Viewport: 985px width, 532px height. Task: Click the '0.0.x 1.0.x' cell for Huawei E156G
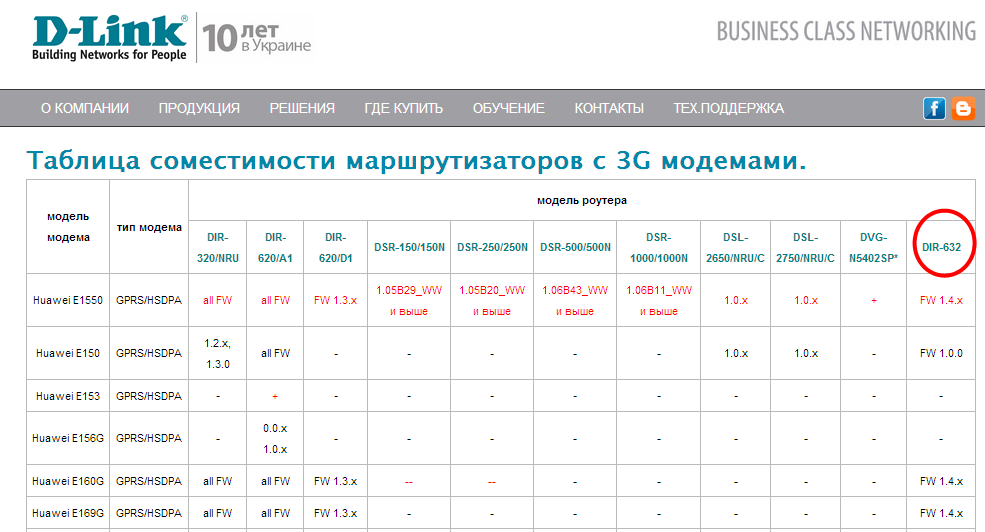275,438
